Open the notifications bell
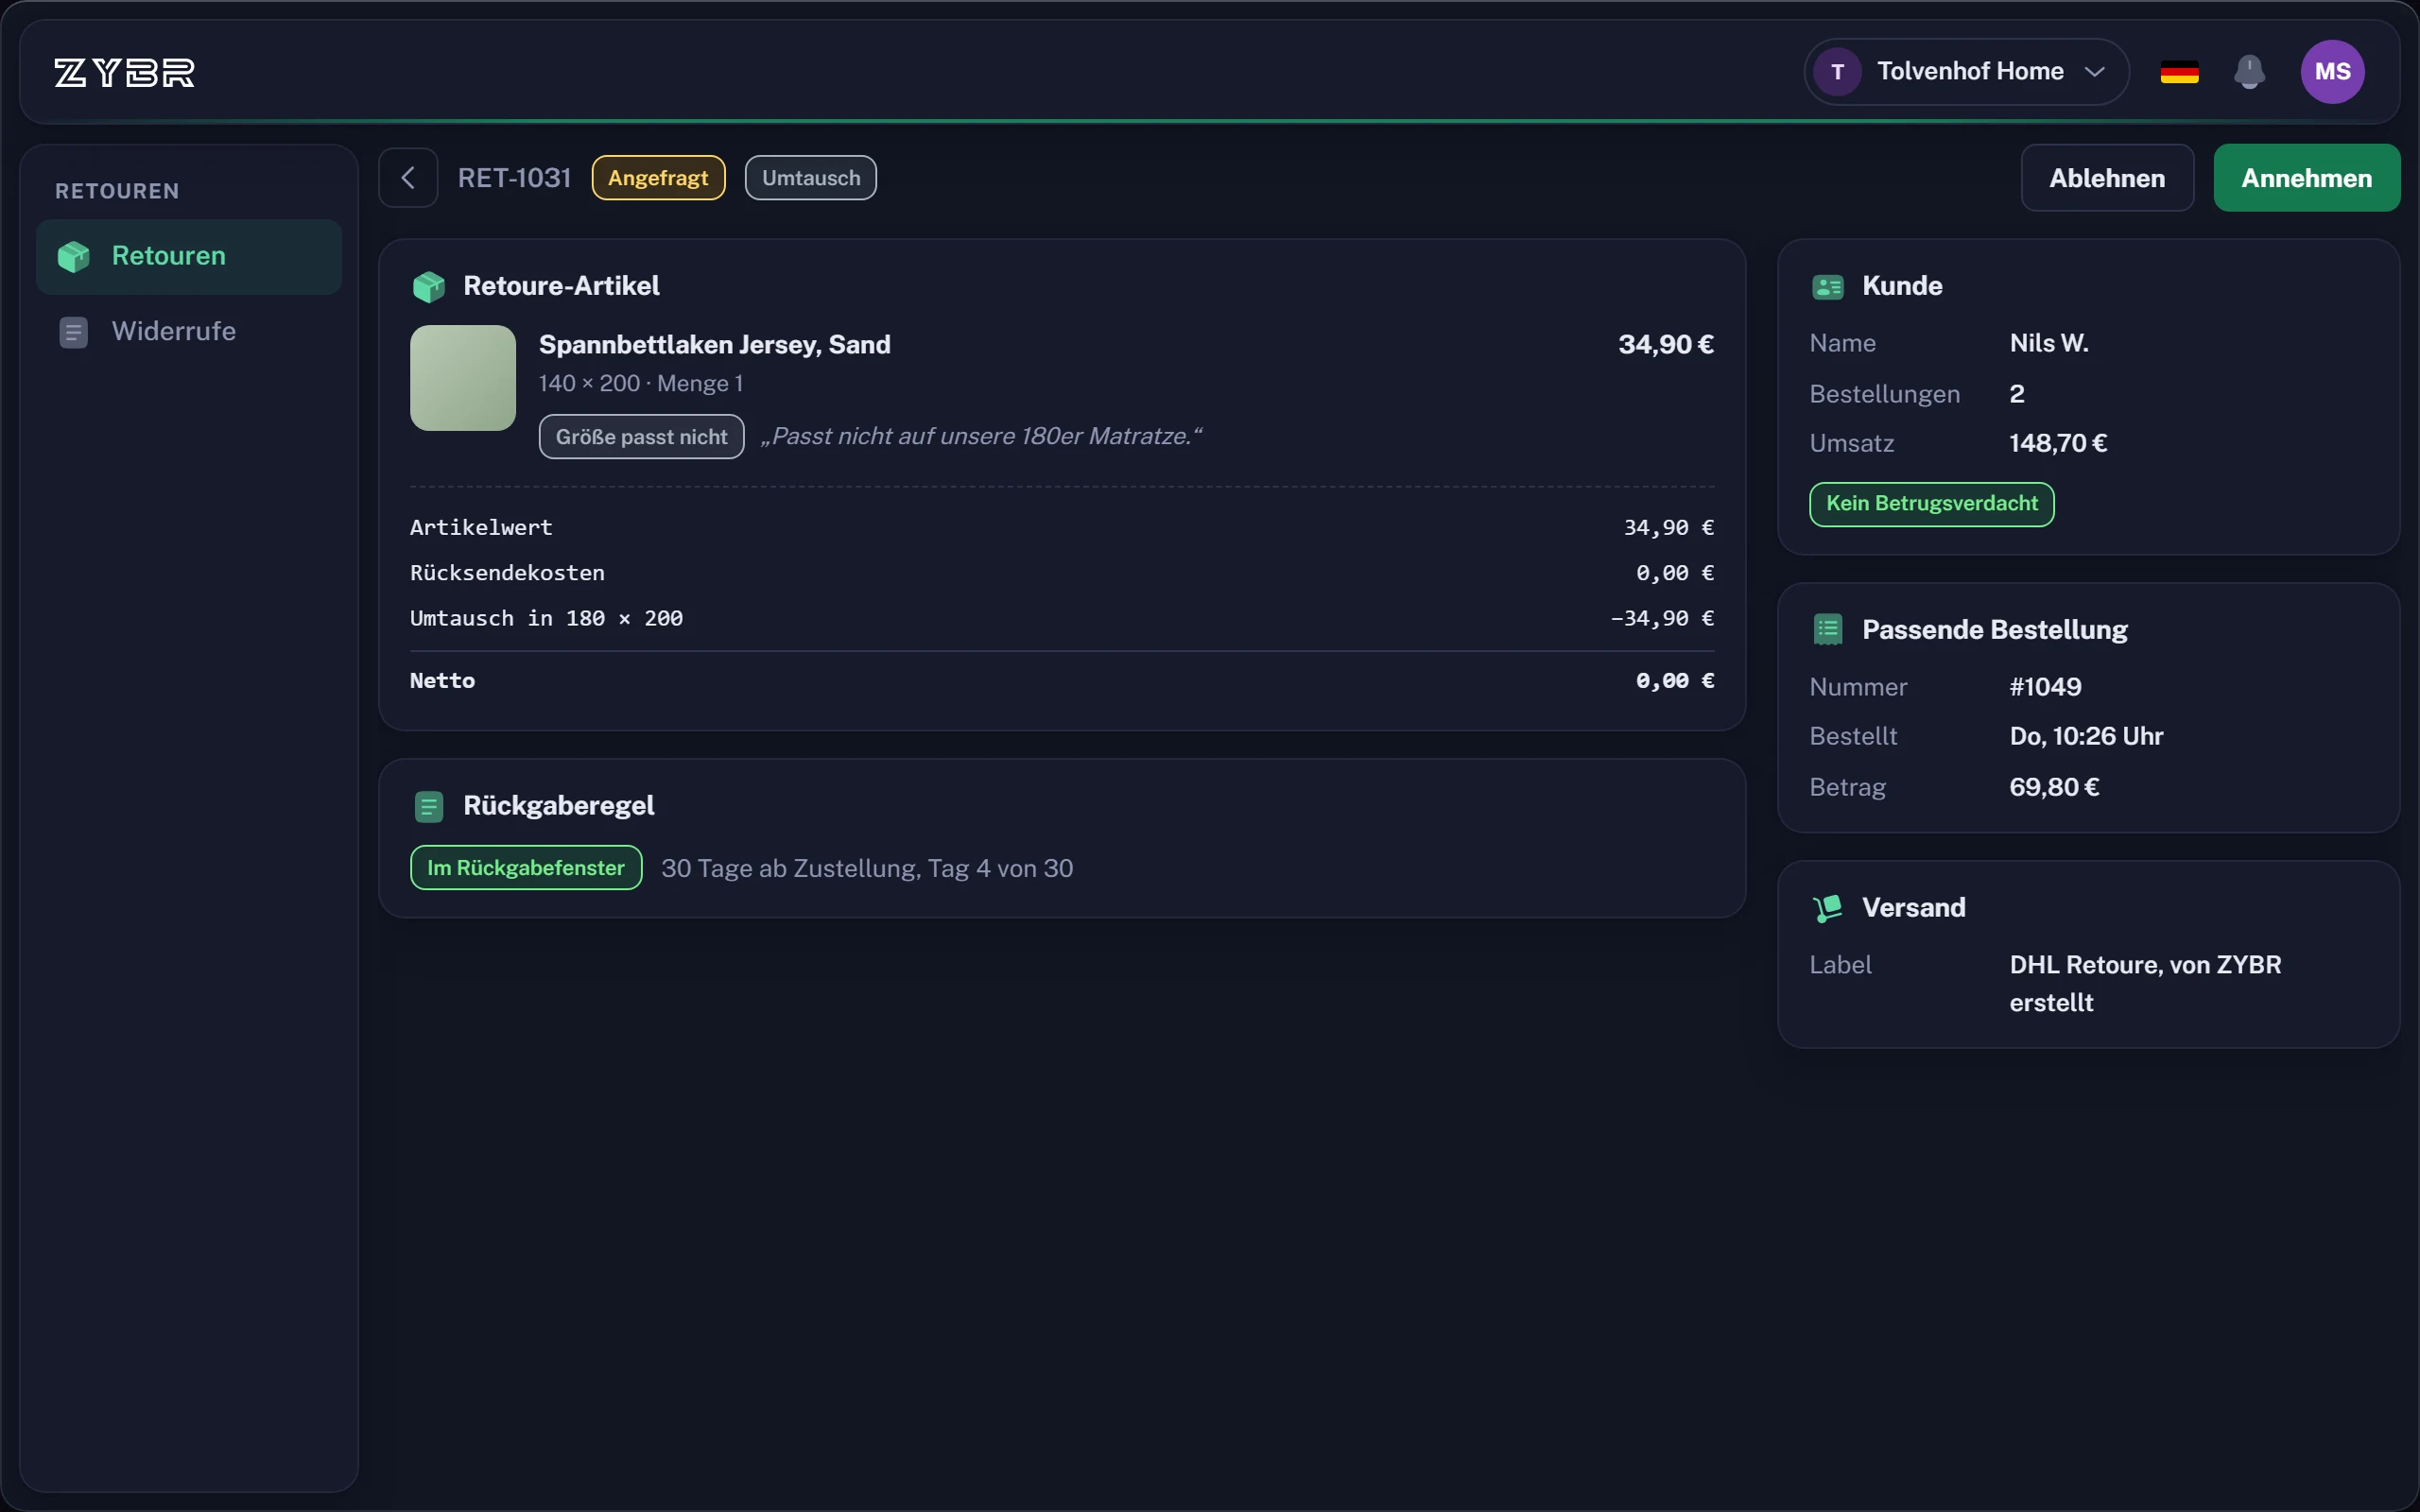This screenshot has width=2420, height=1512. coord(2249,72)
